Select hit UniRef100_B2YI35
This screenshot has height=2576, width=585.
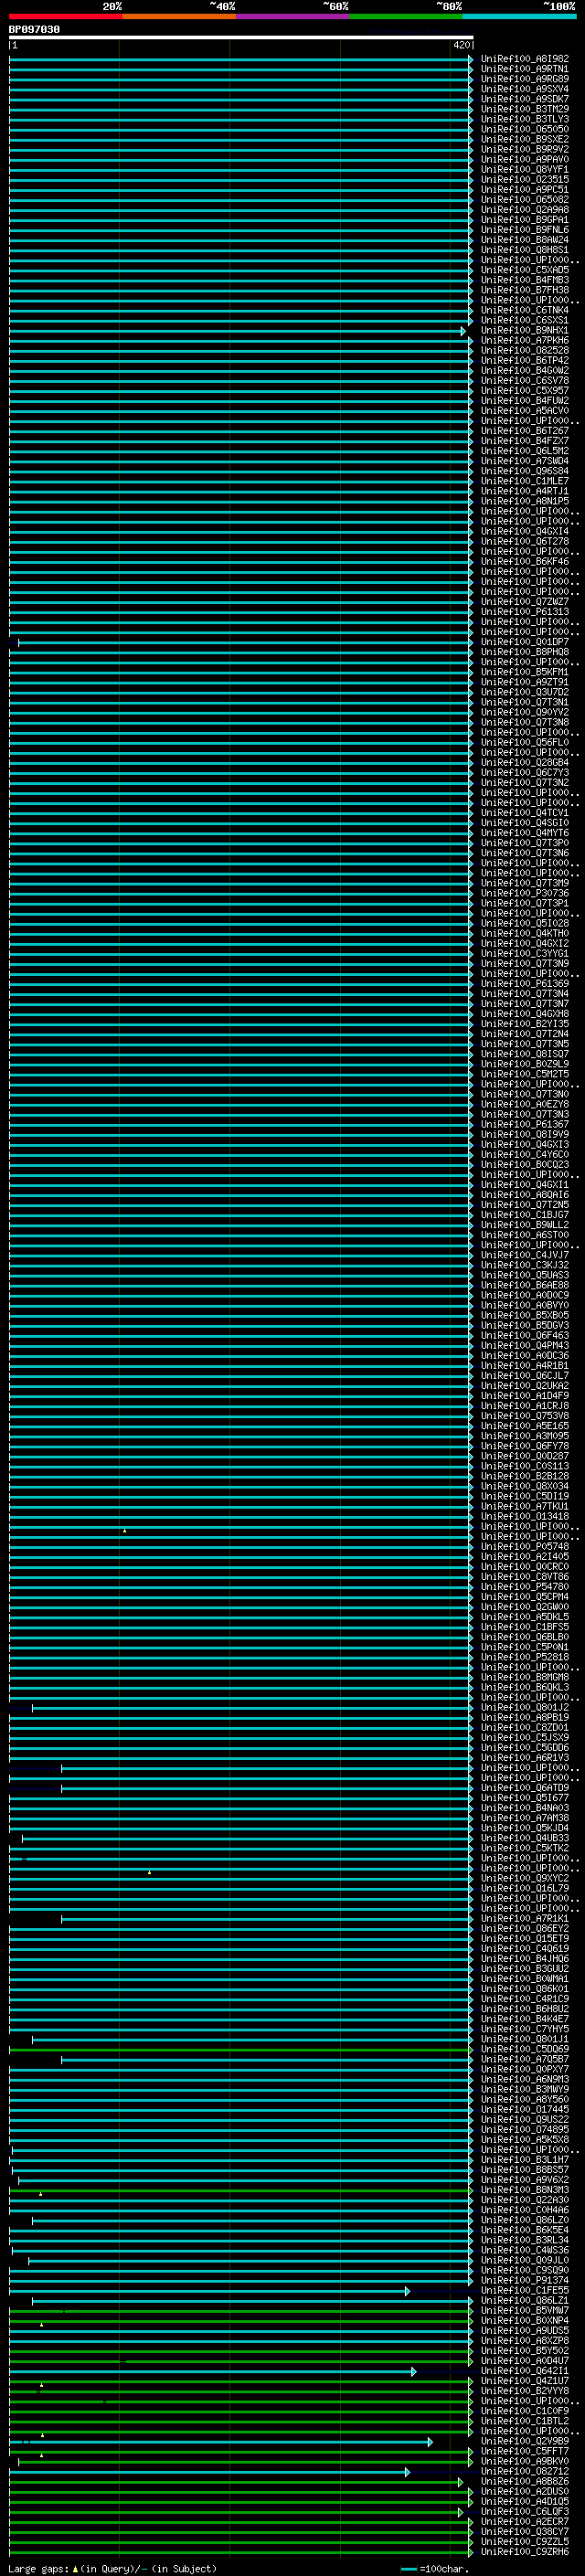click(524, 1025)
